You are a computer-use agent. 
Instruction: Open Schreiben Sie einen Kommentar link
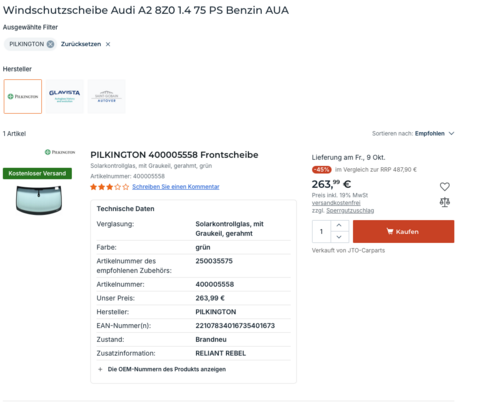coord(176,187)
